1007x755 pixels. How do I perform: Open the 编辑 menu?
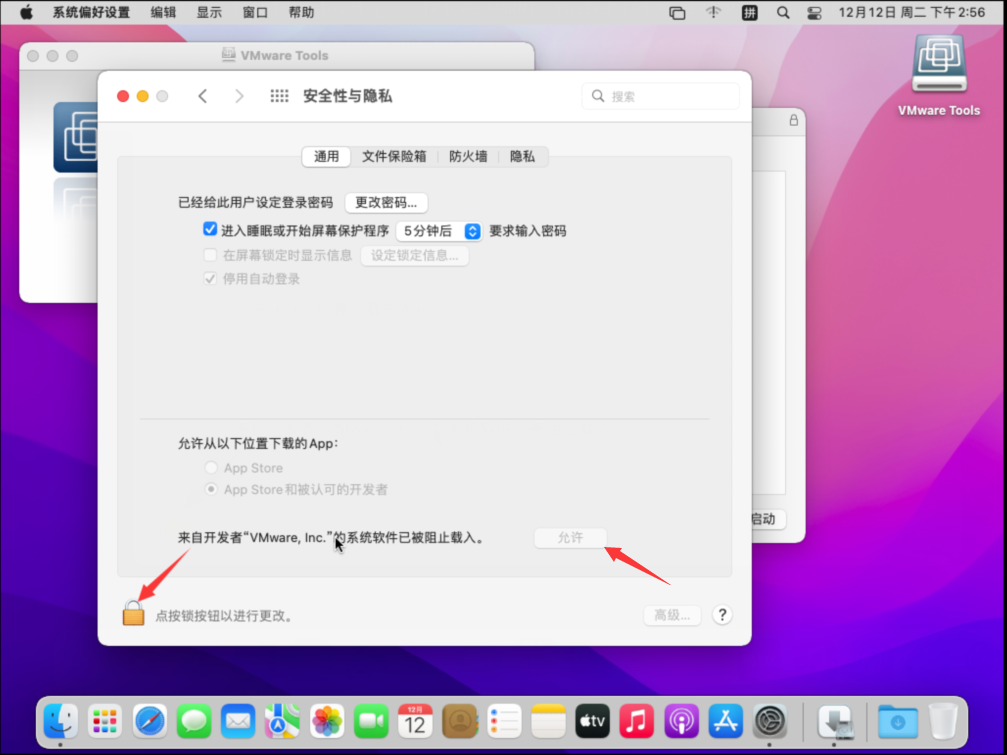(x=163, y=12)
